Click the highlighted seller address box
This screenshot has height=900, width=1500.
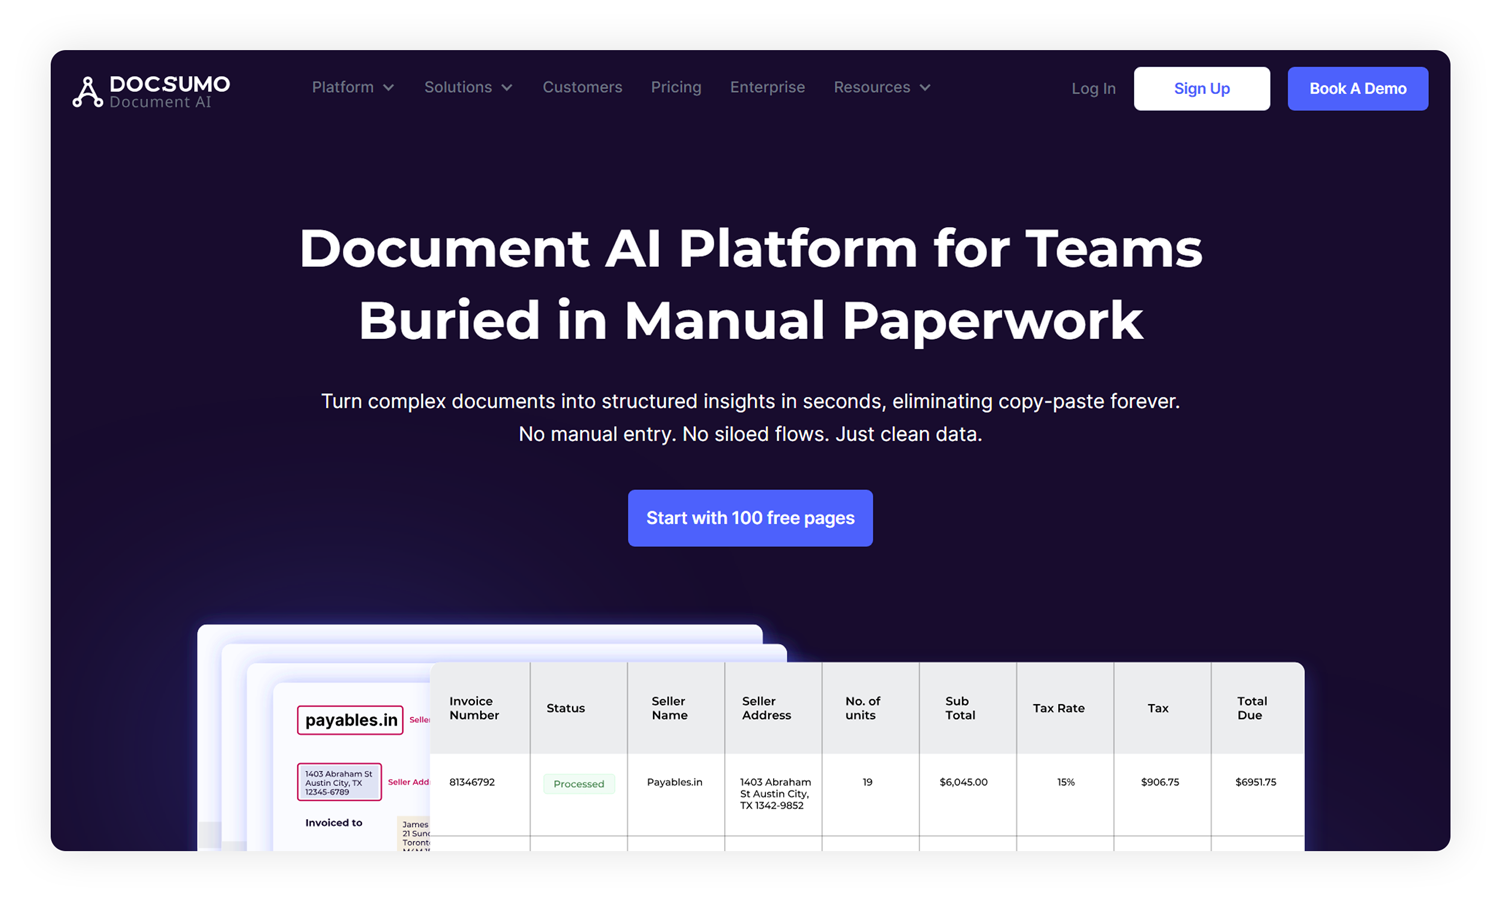pyautogui.click(x=339, y=782)
